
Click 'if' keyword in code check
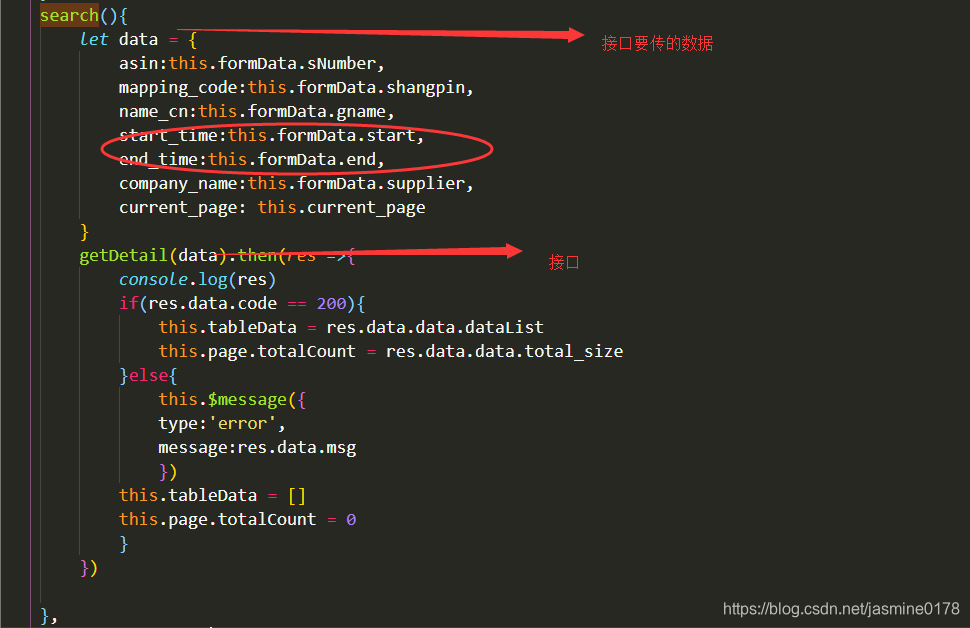click(129, 304)
